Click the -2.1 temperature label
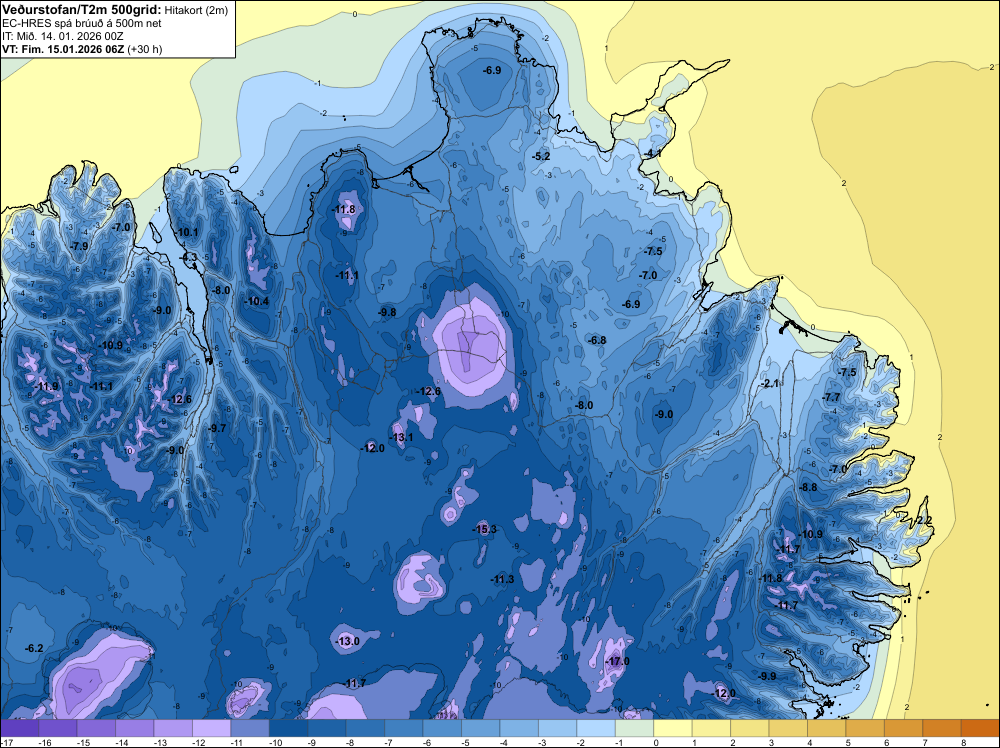The height and width of the screenshot is (748, 1000). 770,383
